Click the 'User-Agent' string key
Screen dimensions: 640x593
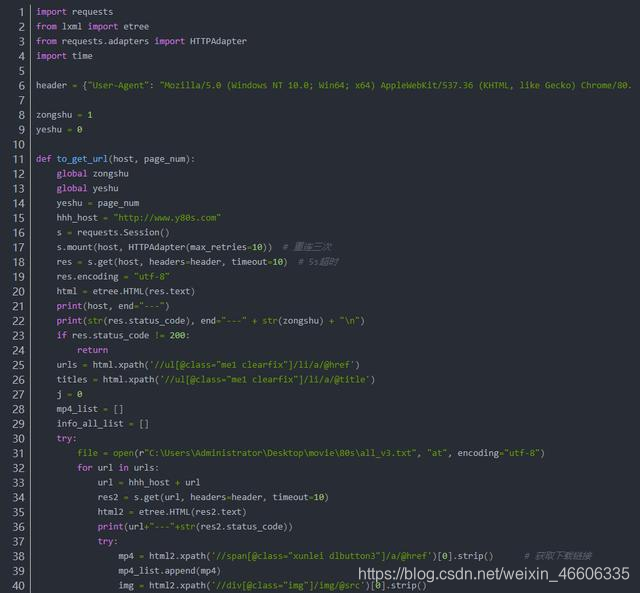pyautogui.click(x=118, y=85)
